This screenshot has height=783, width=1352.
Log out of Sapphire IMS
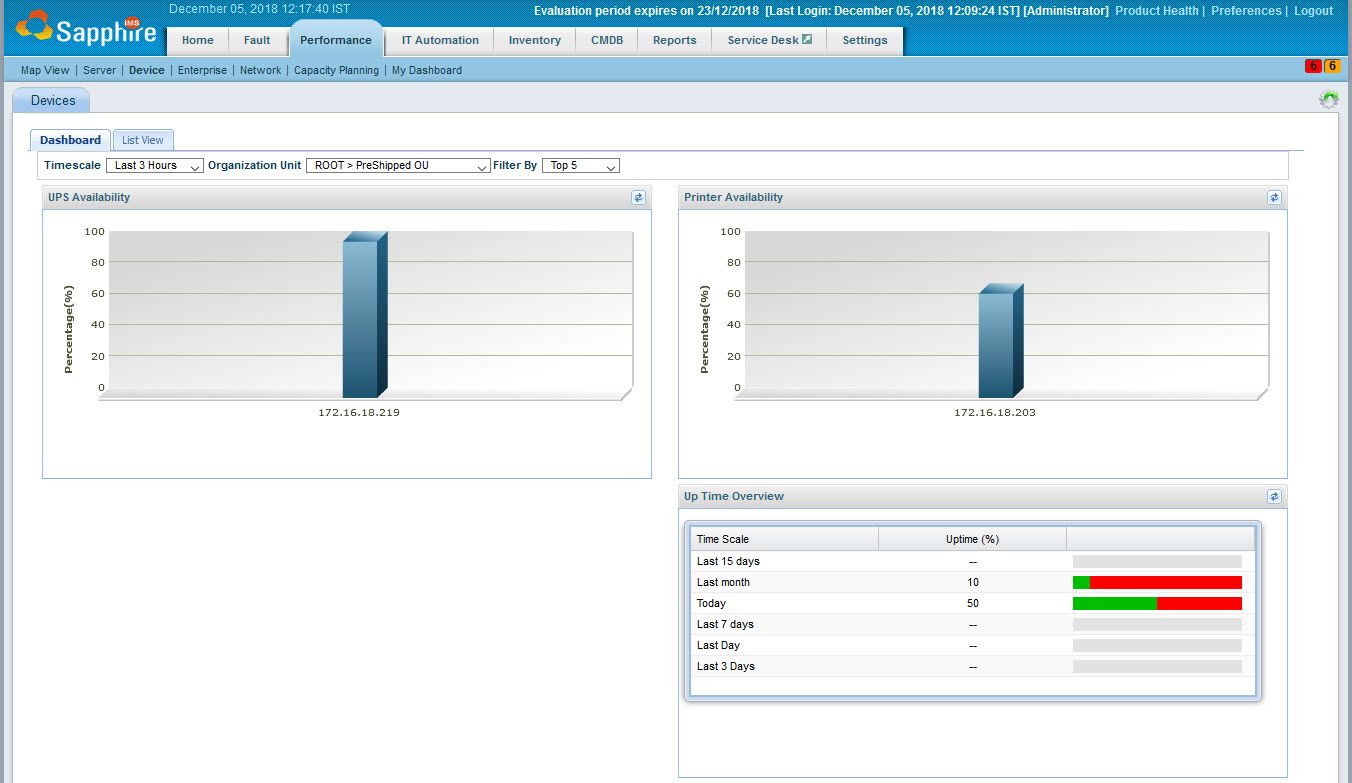[1313, 10]
